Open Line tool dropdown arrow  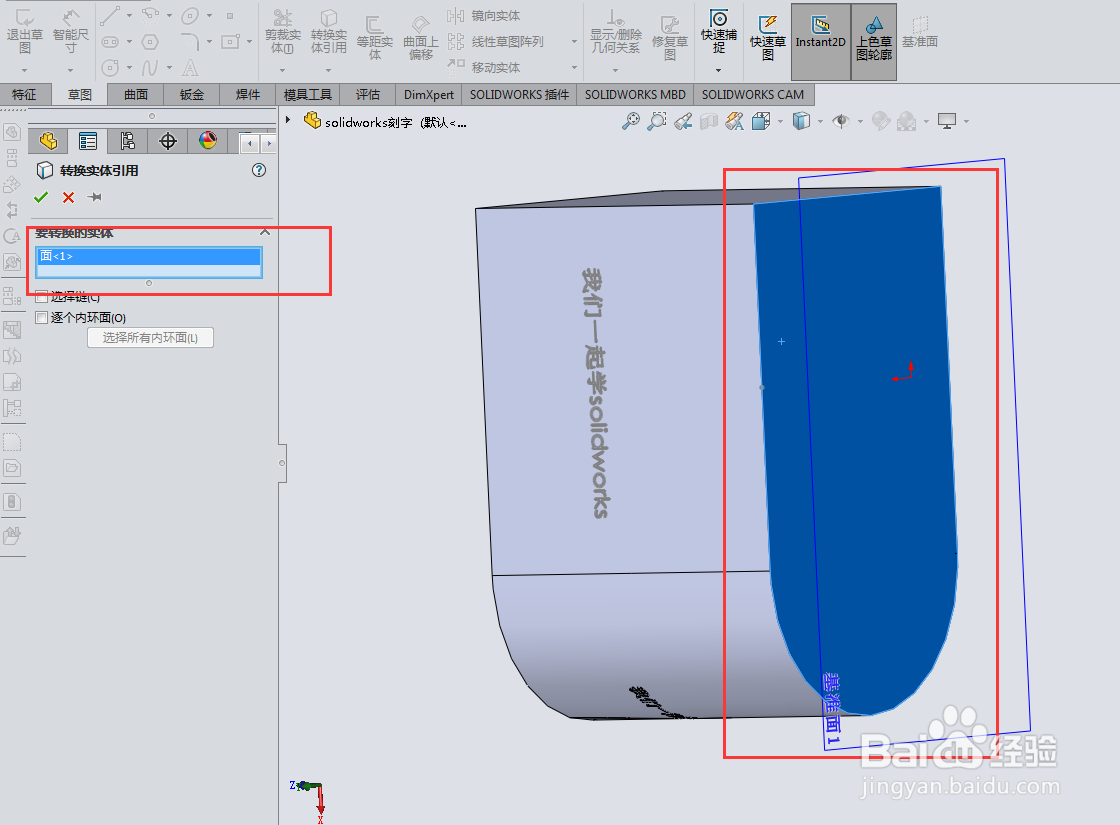click(129, 15)
